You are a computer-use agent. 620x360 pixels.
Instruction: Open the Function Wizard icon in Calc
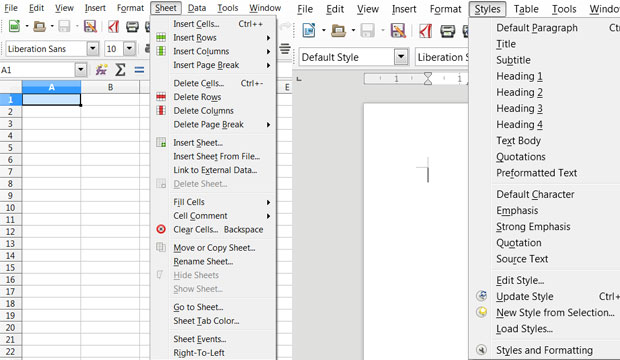(101, 70)
